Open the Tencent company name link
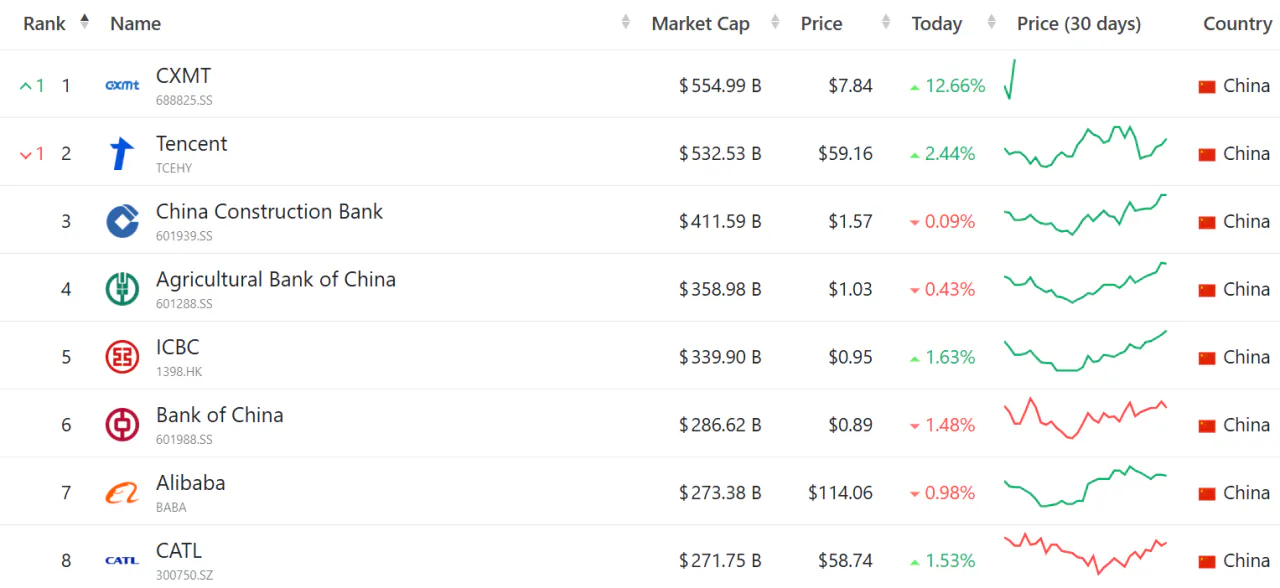The image size is (1280, 588). click(x=191, y=144)
